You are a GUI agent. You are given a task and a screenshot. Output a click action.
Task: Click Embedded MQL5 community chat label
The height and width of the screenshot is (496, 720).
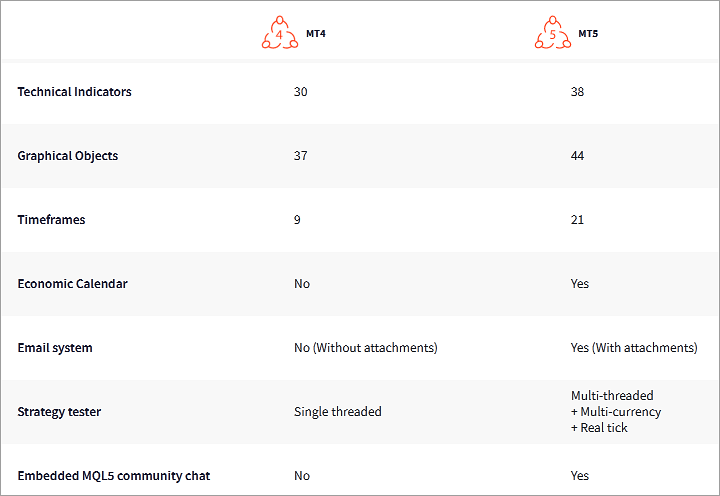tap(114, 476)
